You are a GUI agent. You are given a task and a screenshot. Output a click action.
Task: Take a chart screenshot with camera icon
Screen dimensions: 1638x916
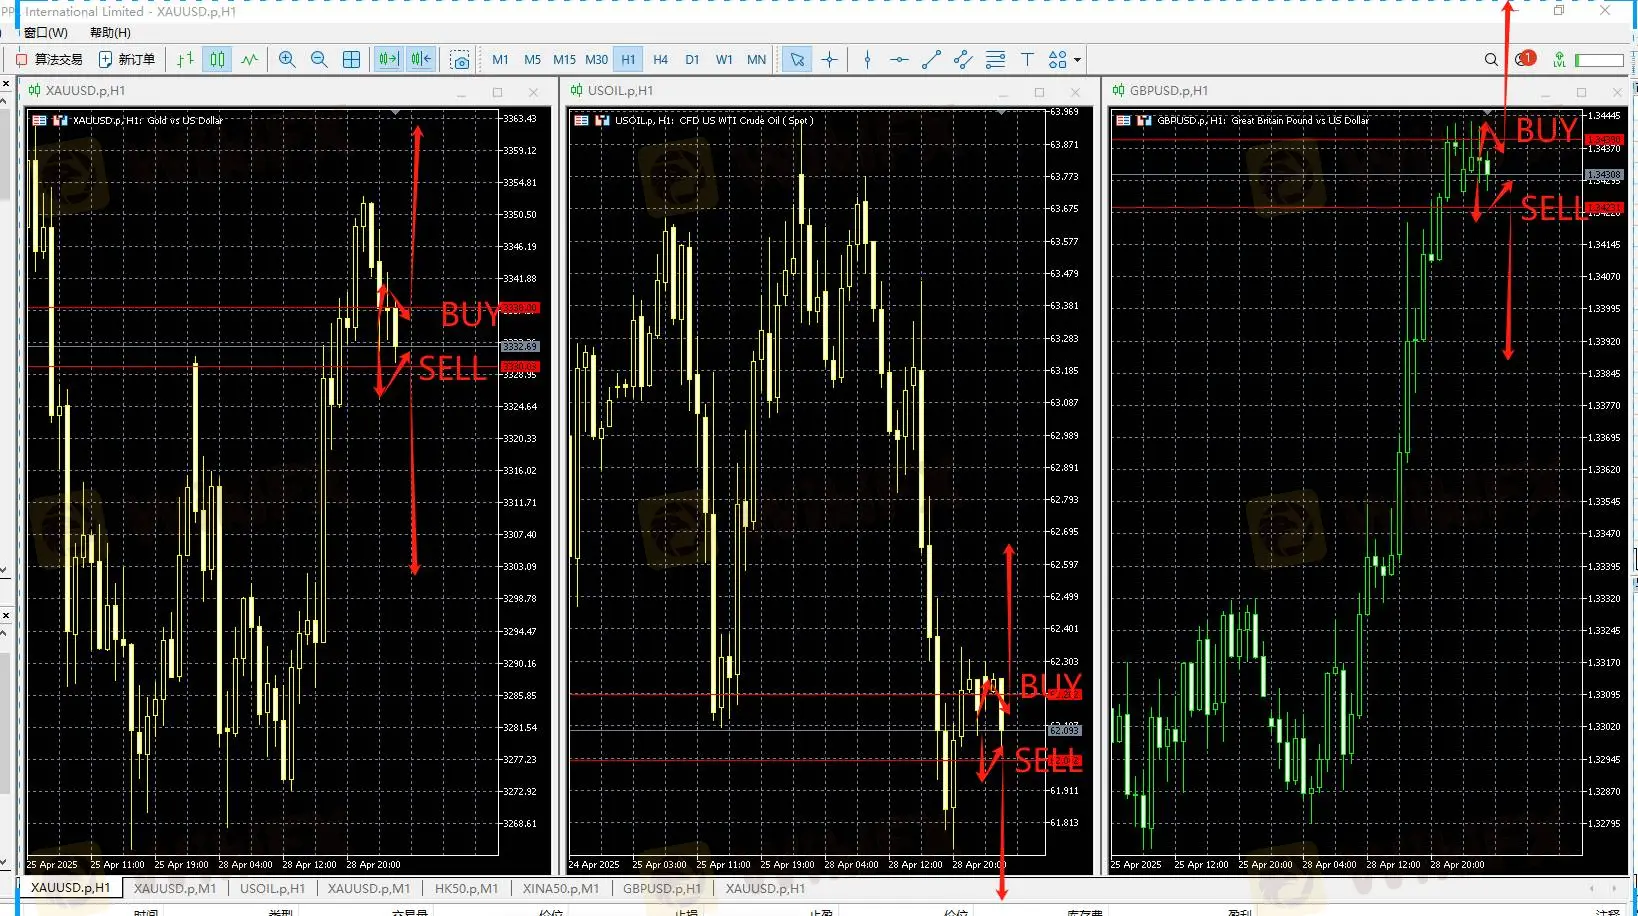click(x=459, y=60)
